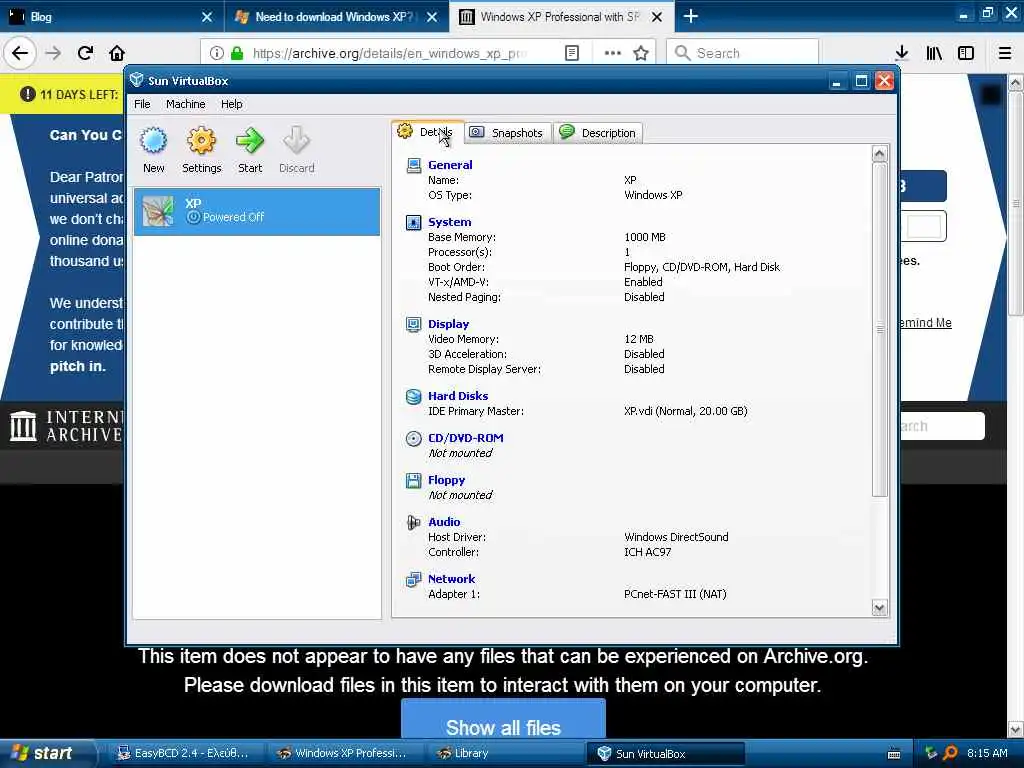Open the Audio section link
This screenshot has height=768, width=1024.
click(444, 522)
